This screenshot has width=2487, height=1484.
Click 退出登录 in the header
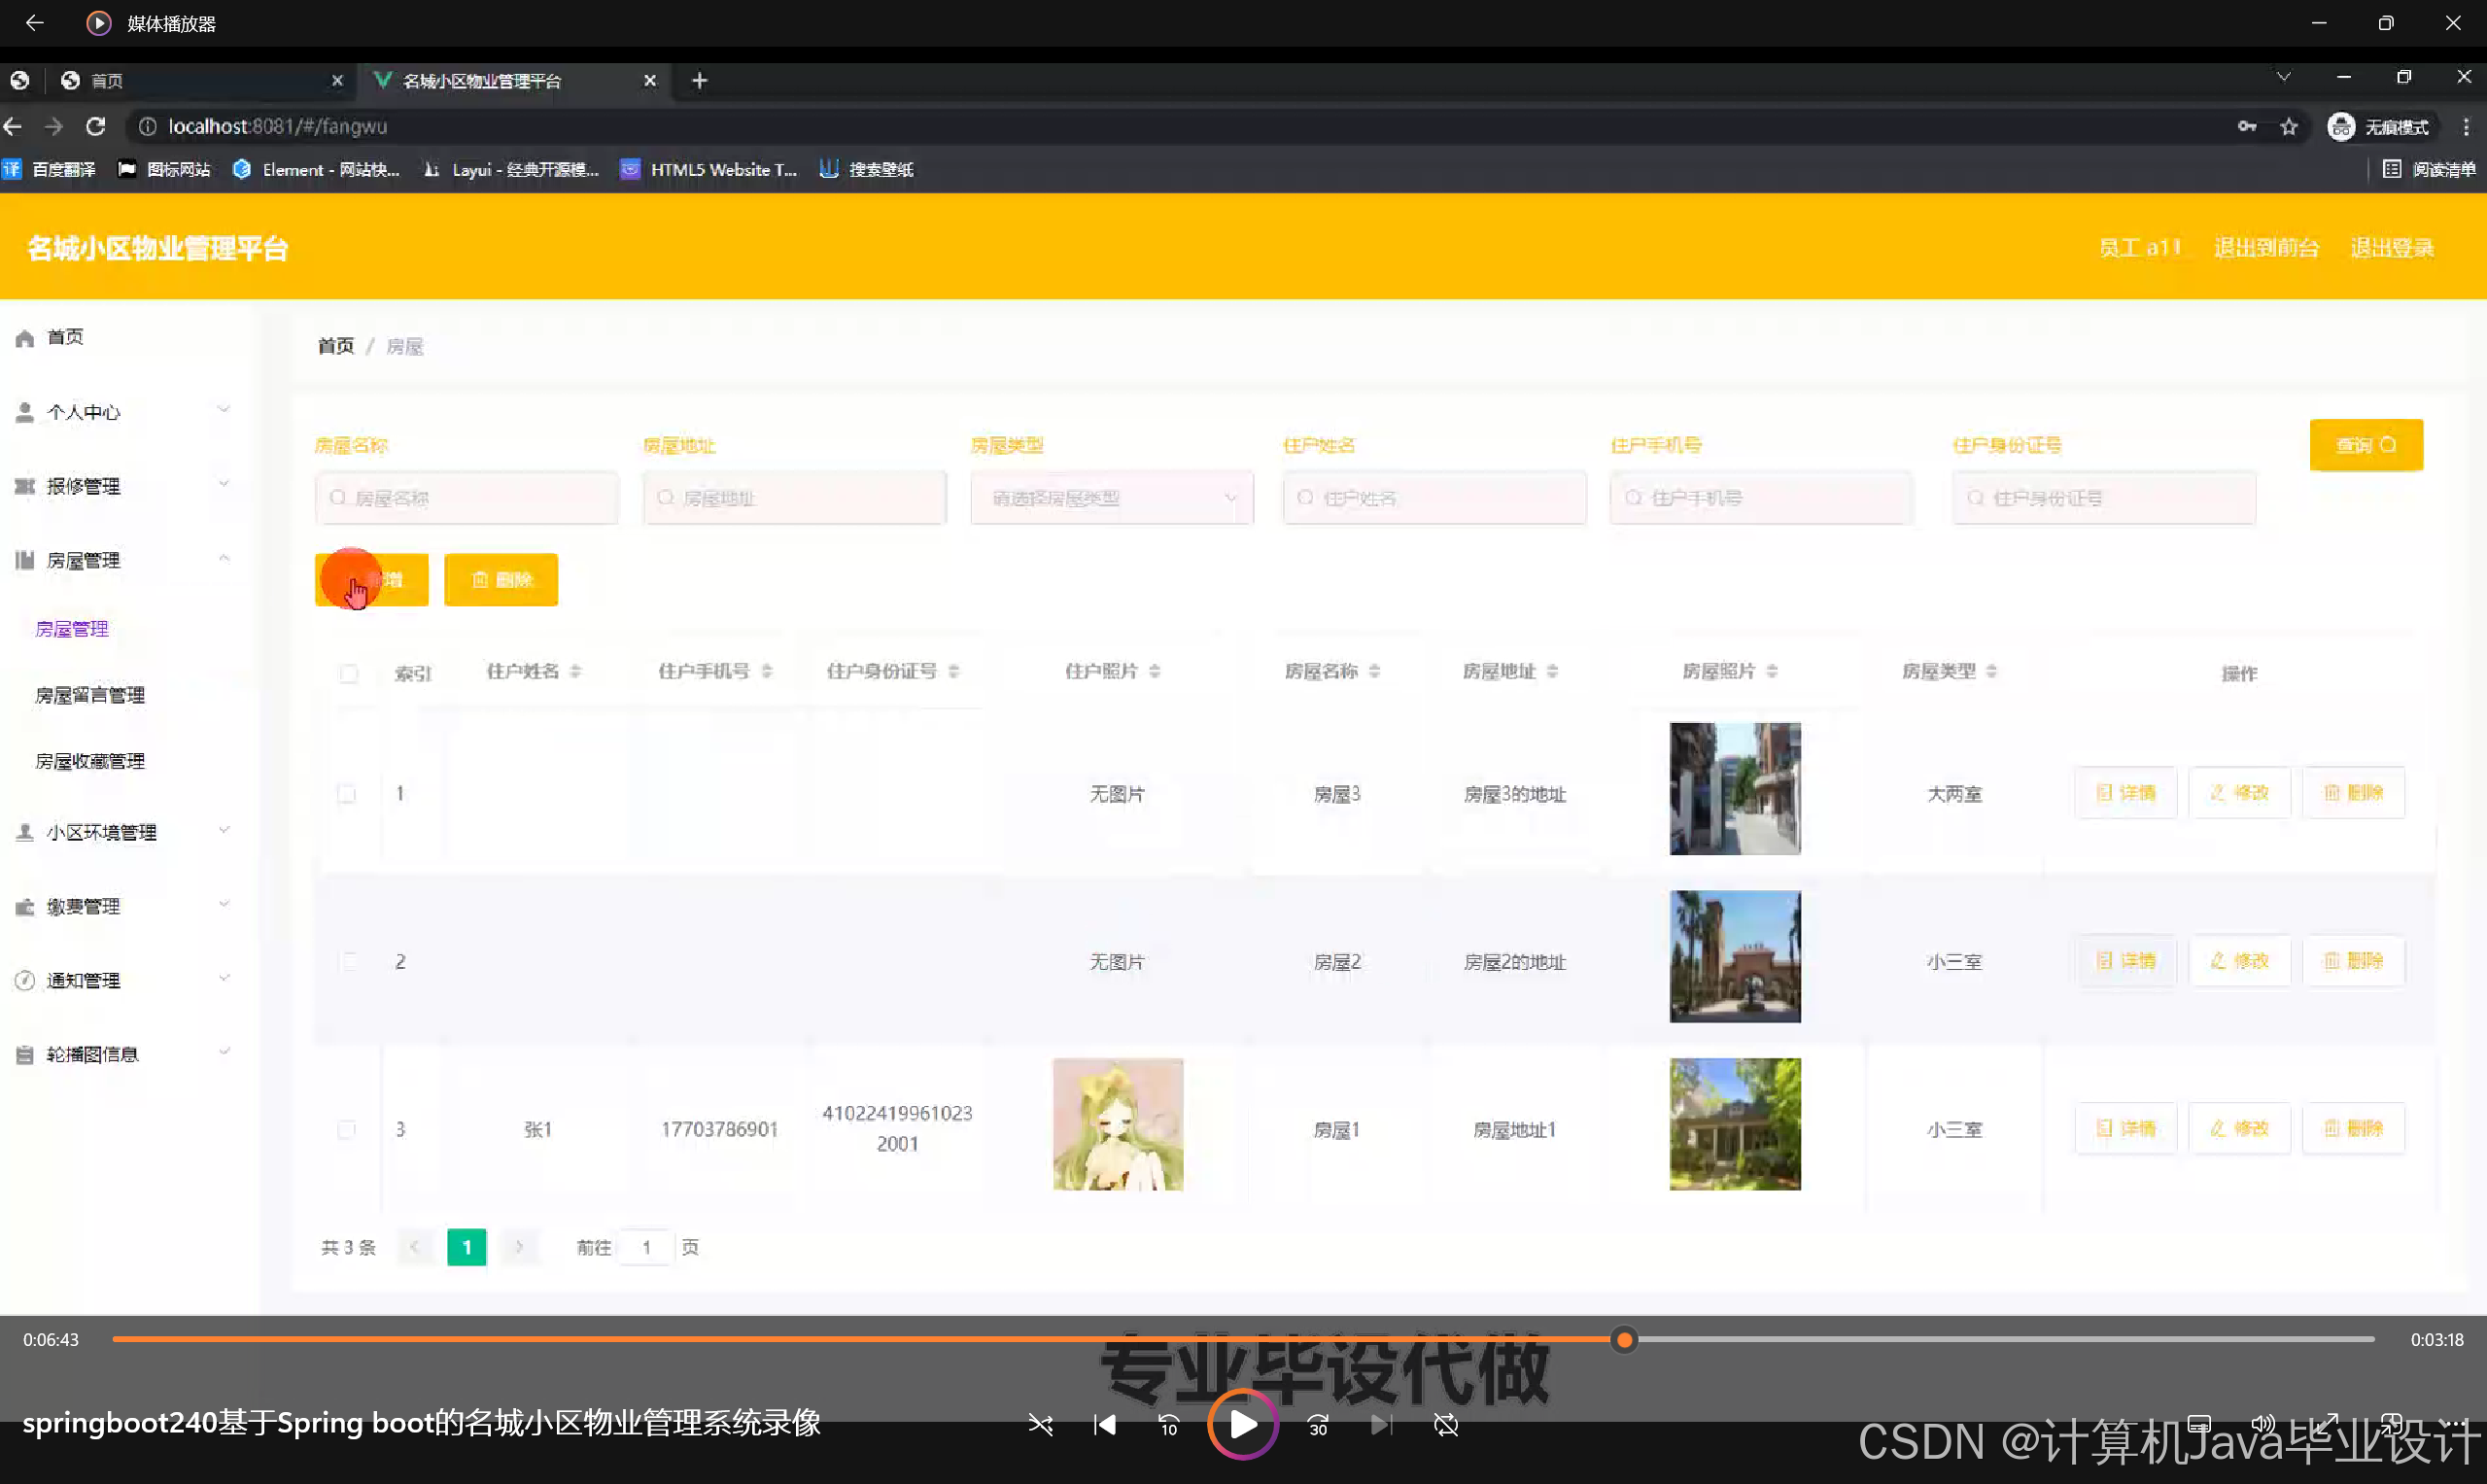click(x=2391, y=247)
